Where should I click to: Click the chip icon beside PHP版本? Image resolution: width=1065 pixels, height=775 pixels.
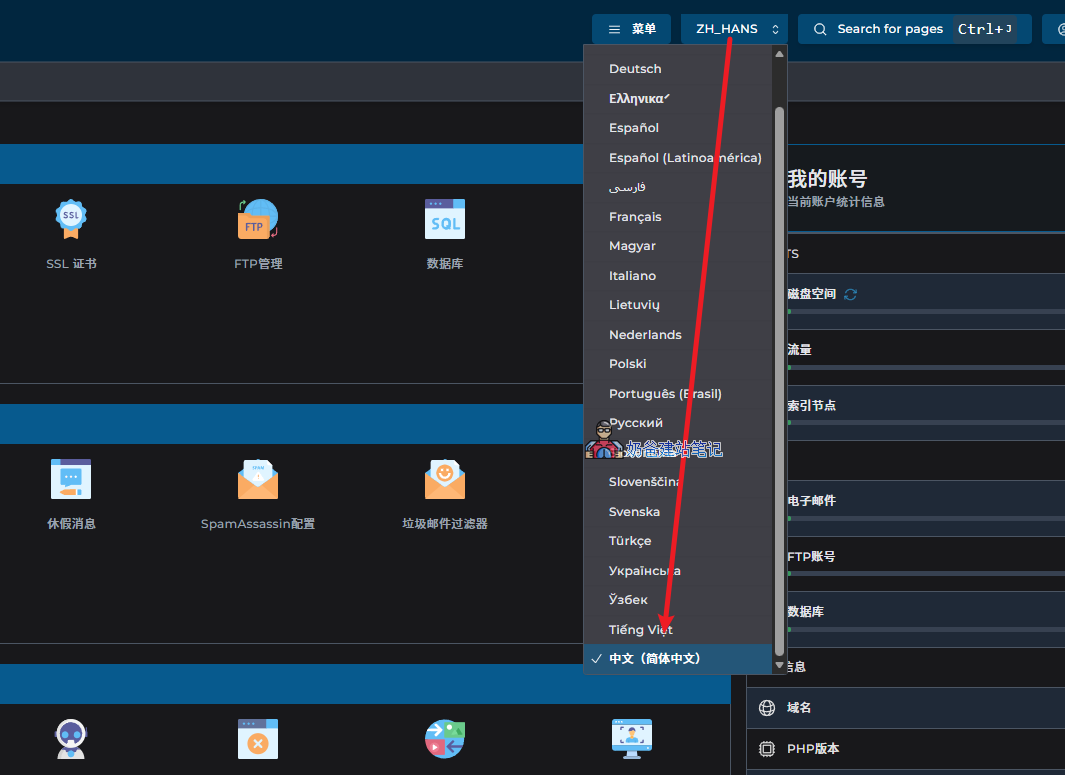coord(767,749)
